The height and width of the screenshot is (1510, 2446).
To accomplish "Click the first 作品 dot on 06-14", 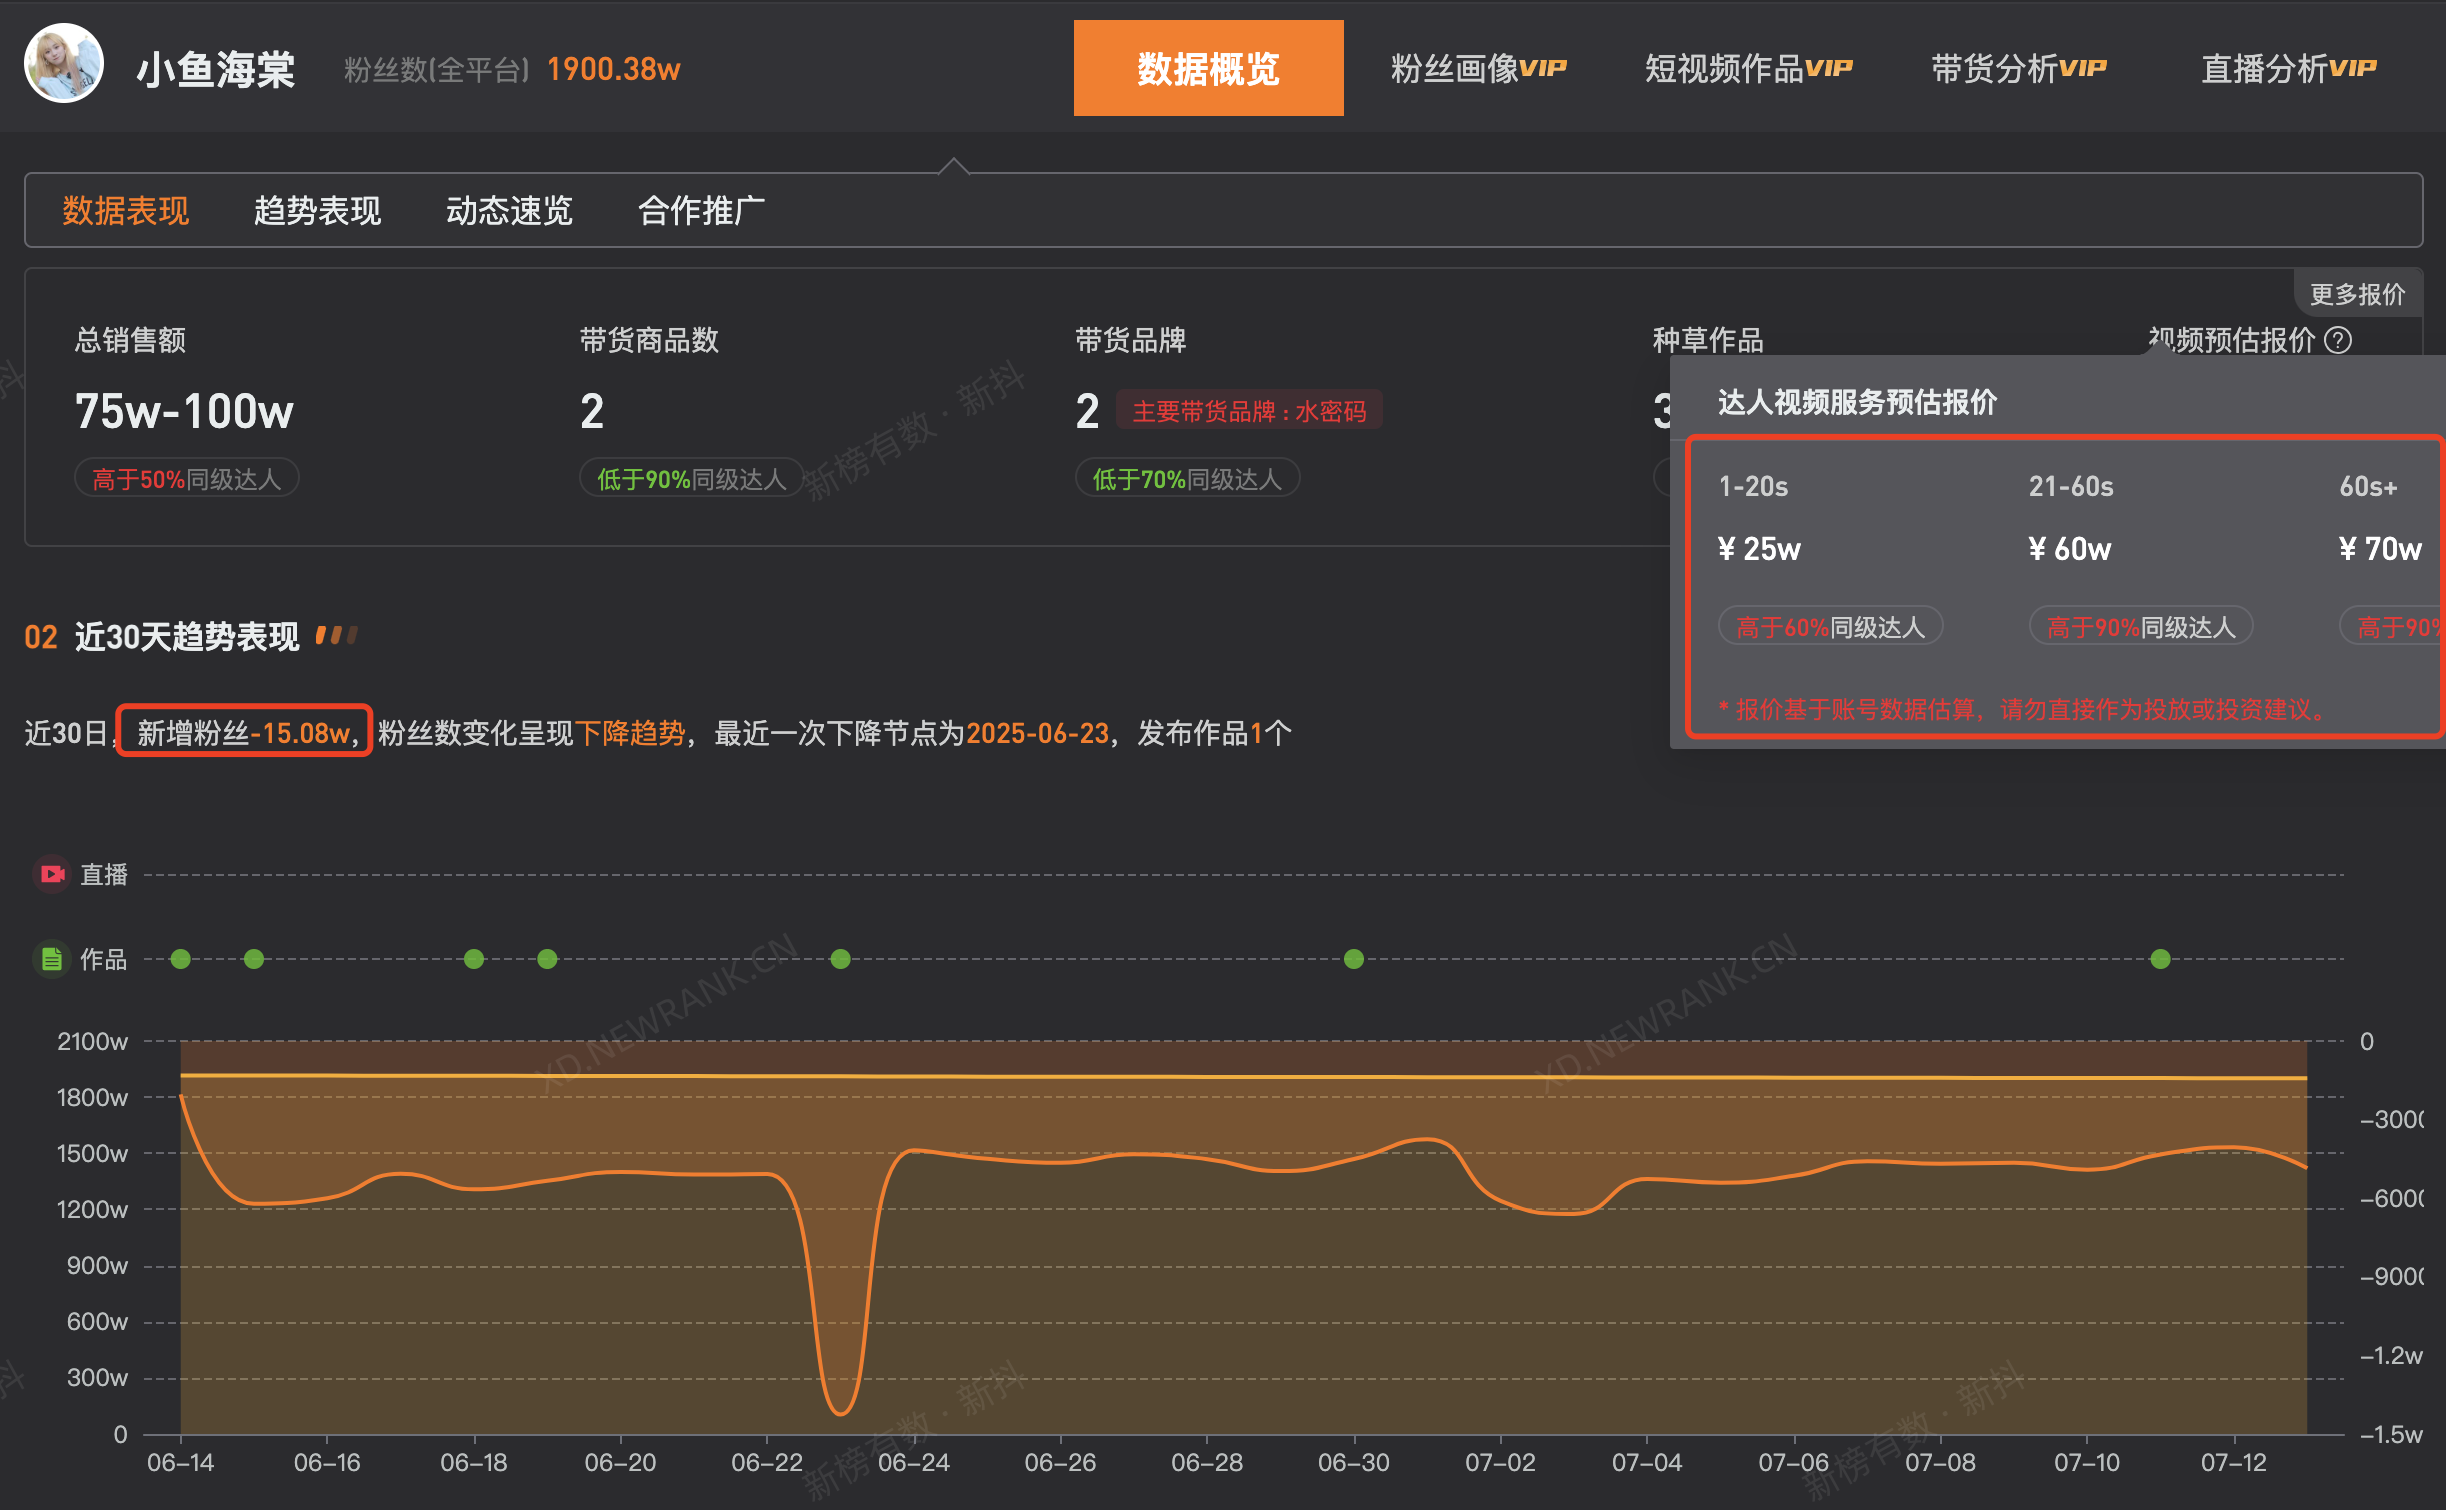I will [181, 959].
